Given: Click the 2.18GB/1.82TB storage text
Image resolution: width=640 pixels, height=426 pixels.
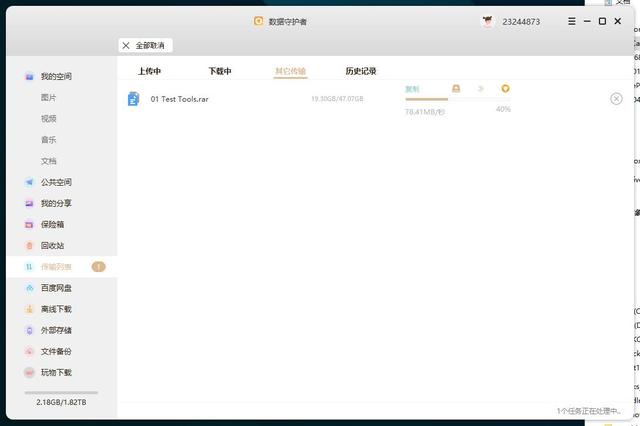Looking at the screenshot, I should 61,402.
